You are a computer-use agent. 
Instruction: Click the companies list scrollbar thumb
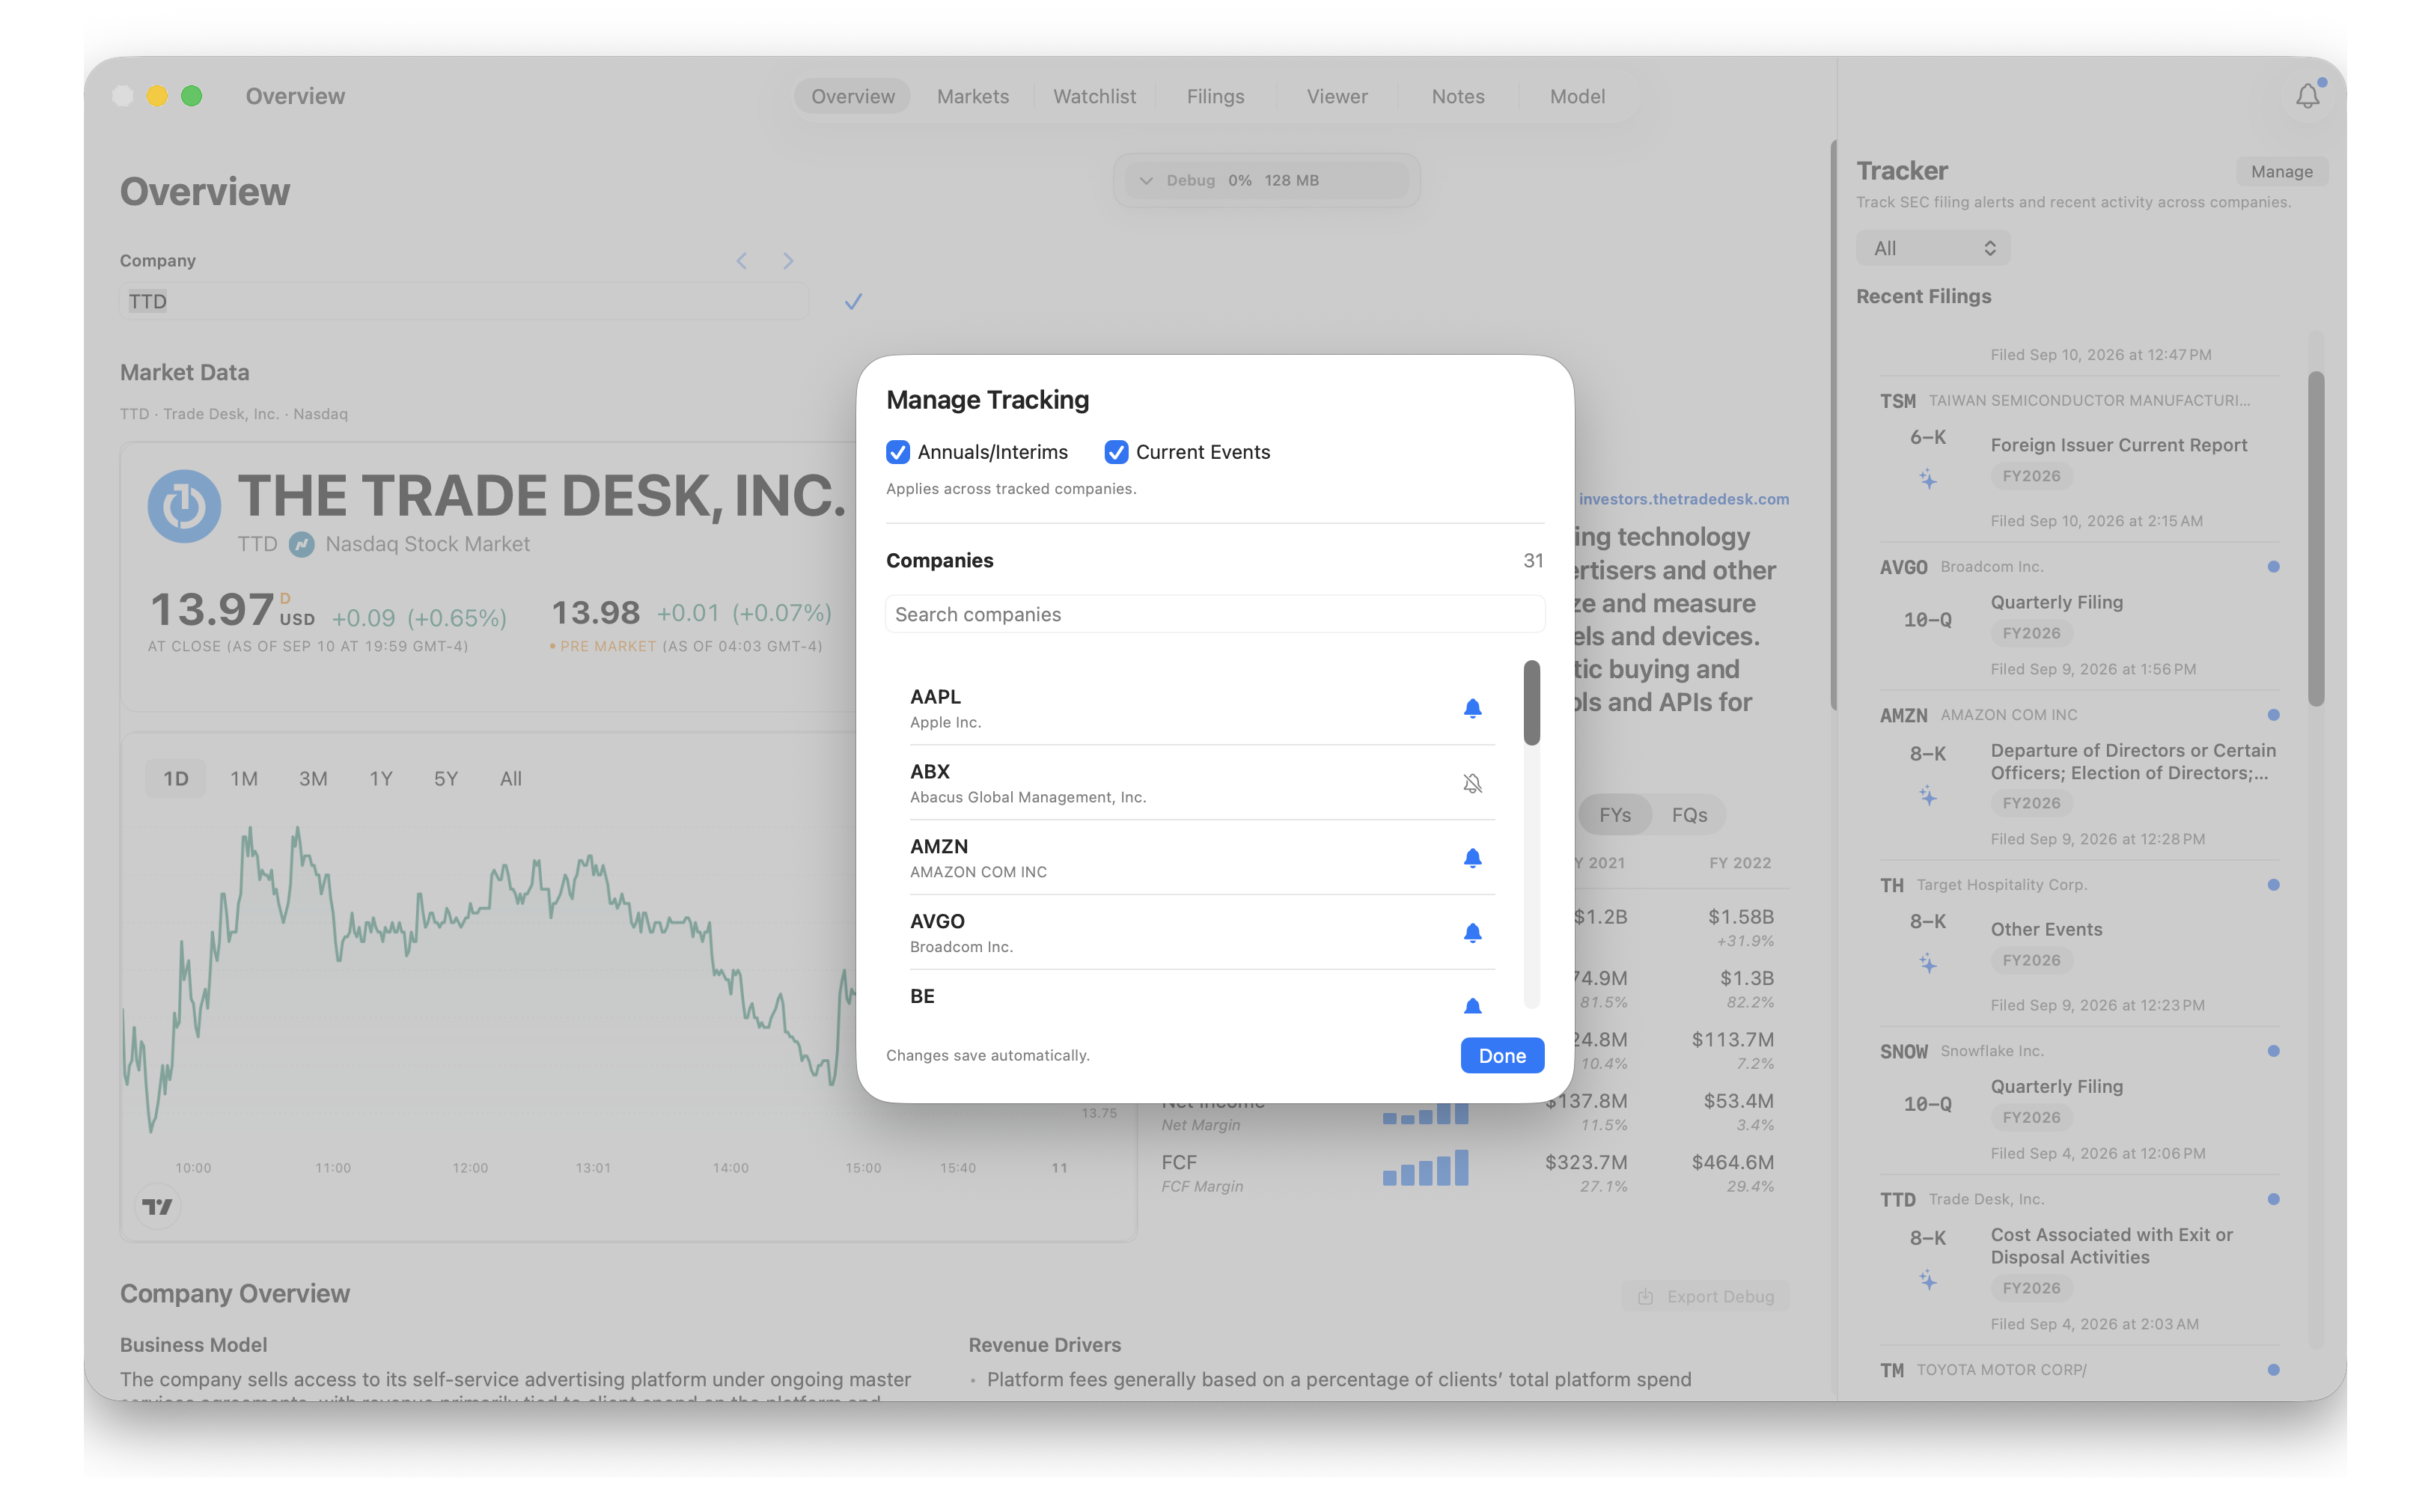[x=1531, y=702]
